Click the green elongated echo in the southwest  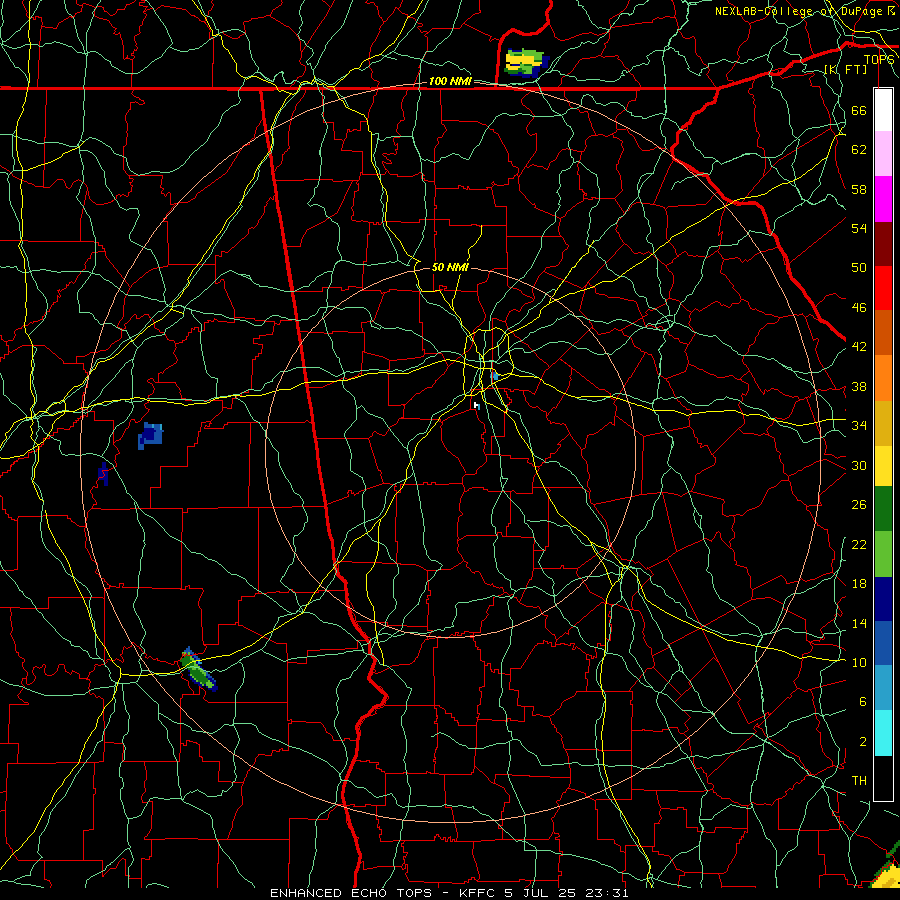tap(198, 670)
